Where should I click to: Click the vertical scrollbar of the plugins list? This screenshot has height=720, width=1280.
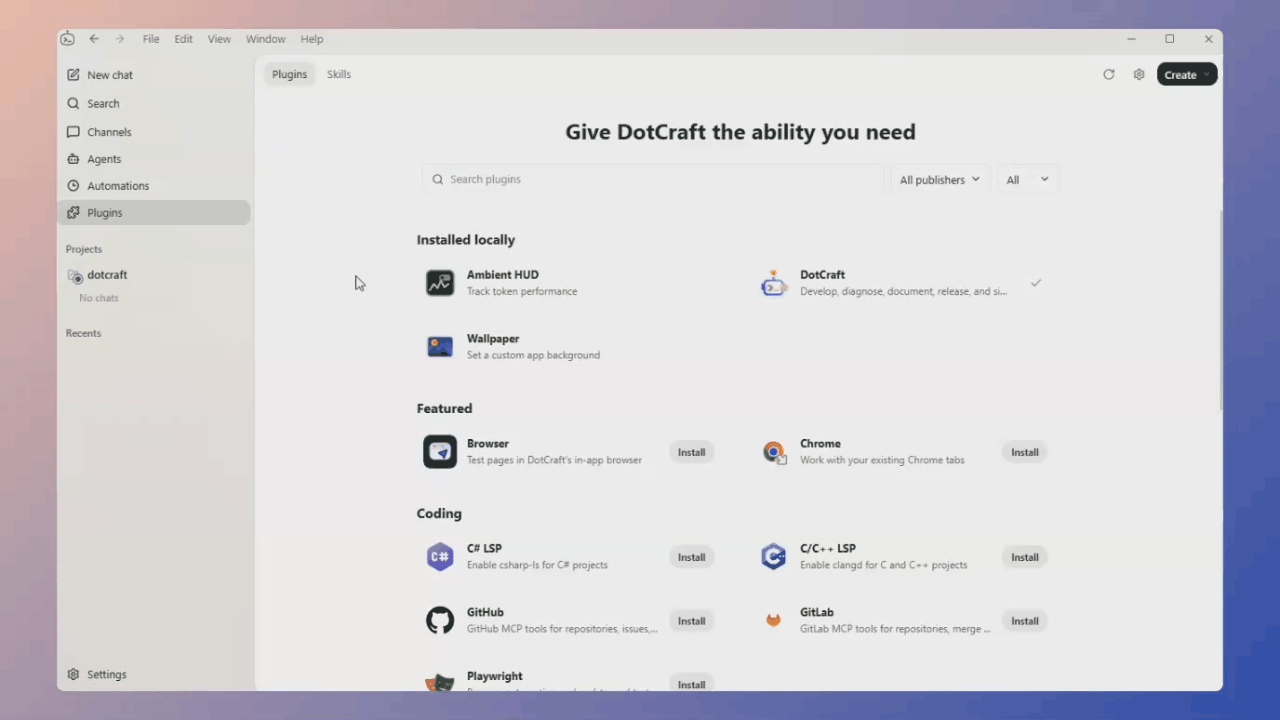[1220, 310]
